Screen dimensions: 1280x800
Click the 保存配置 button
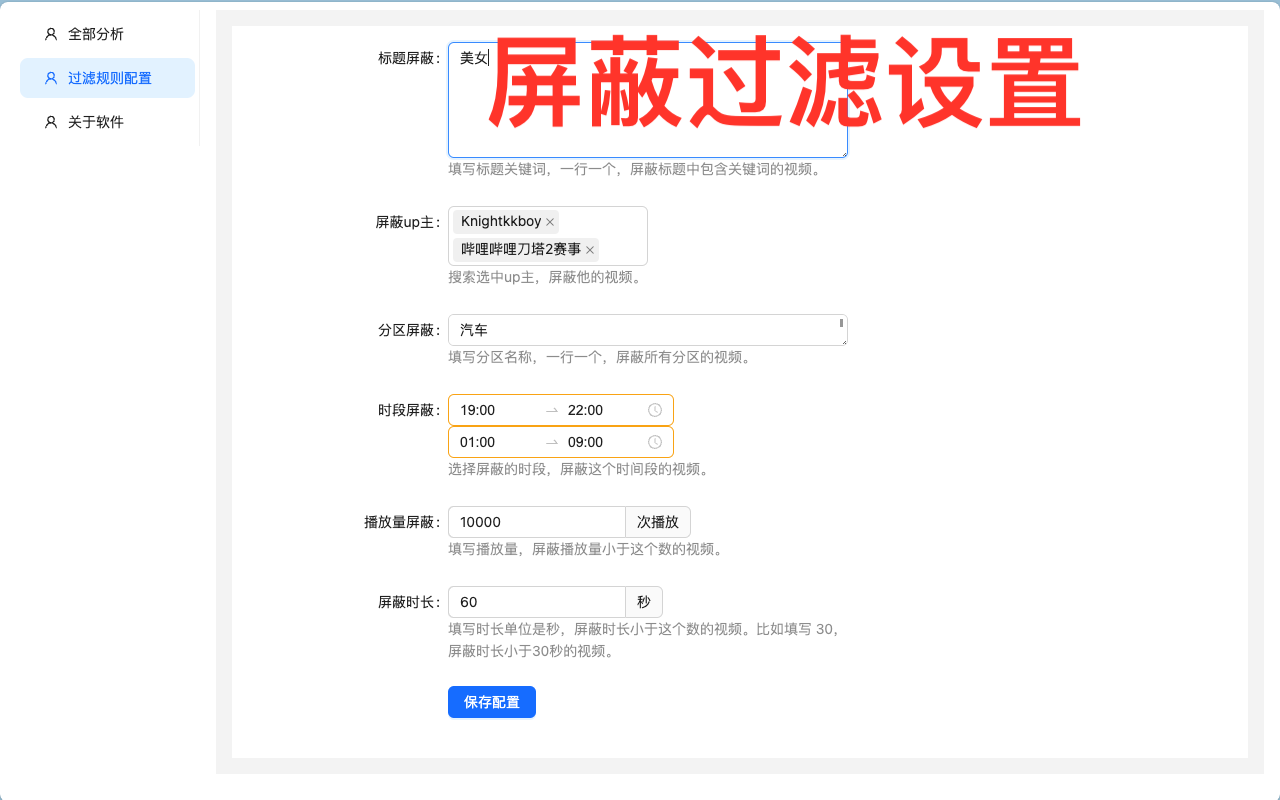491,701
